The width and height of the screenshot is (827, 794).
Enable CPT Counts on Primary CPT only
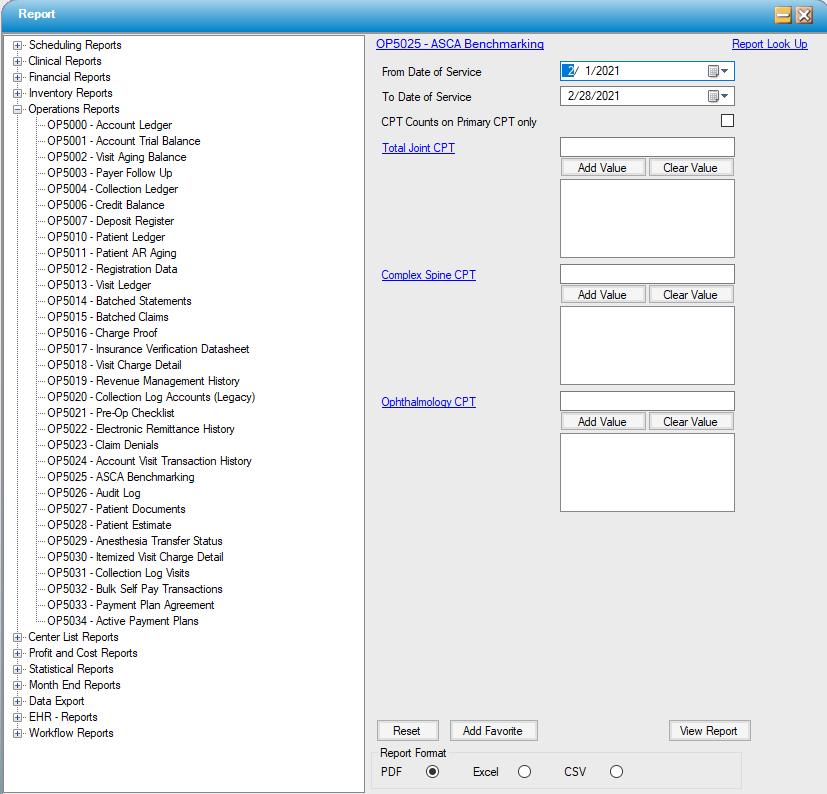(727, 121)
